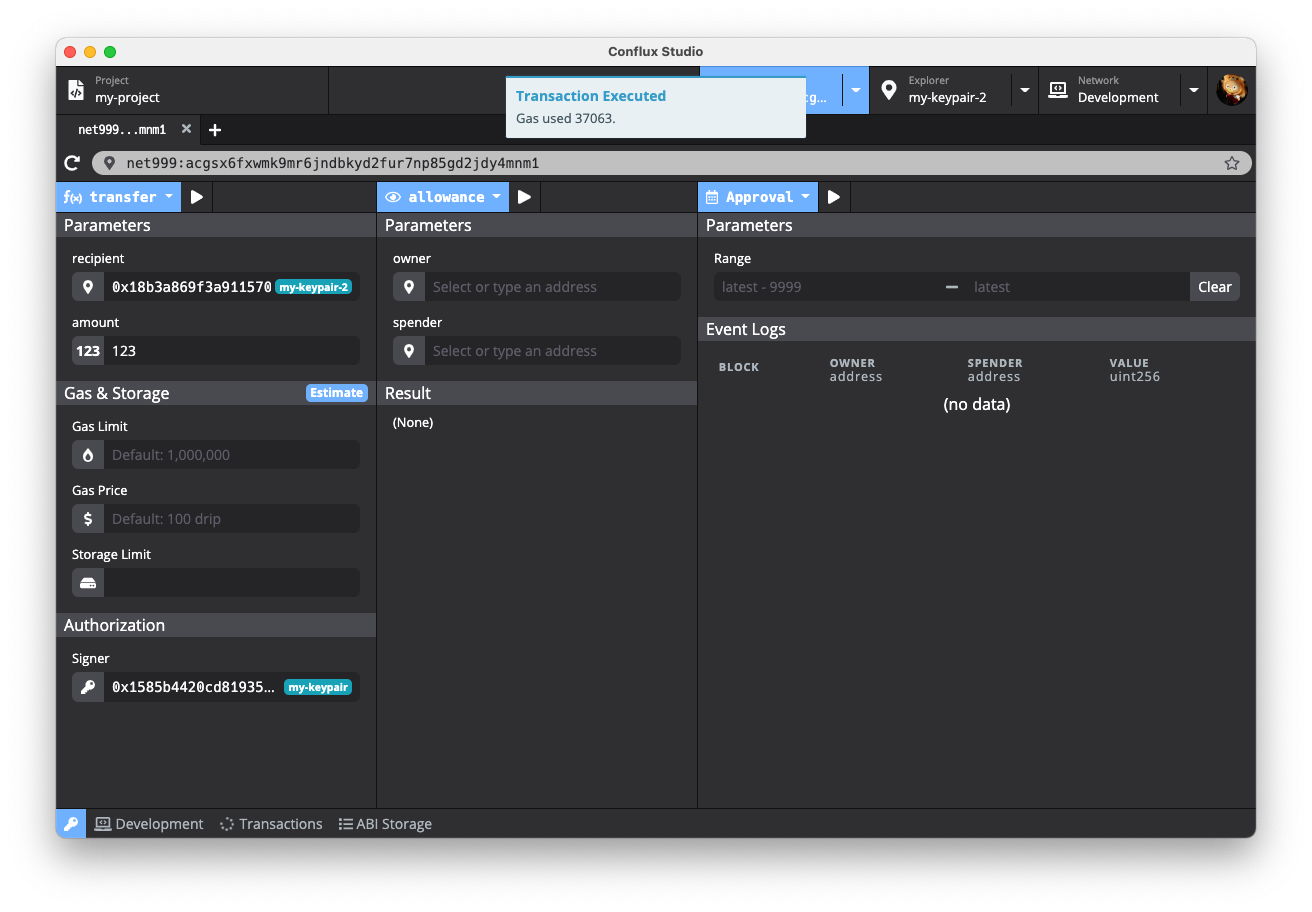
Task: Click the 'Gas used 37063.' text
Action: [566, 118]
